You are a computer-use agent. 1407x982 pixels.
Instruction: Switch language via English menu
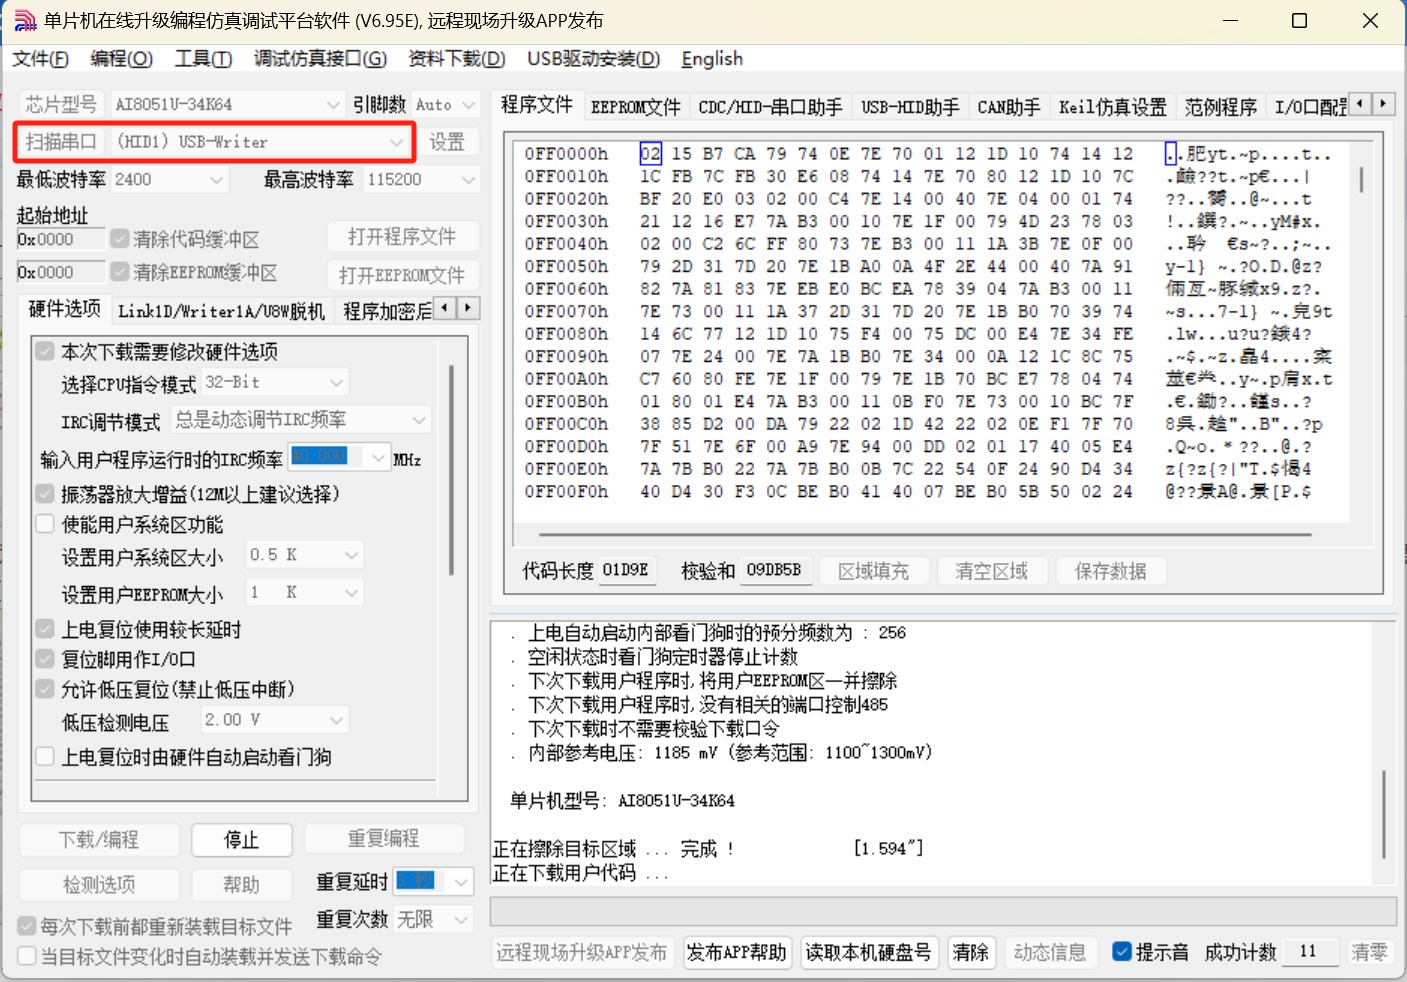click(x=712, y=59)
